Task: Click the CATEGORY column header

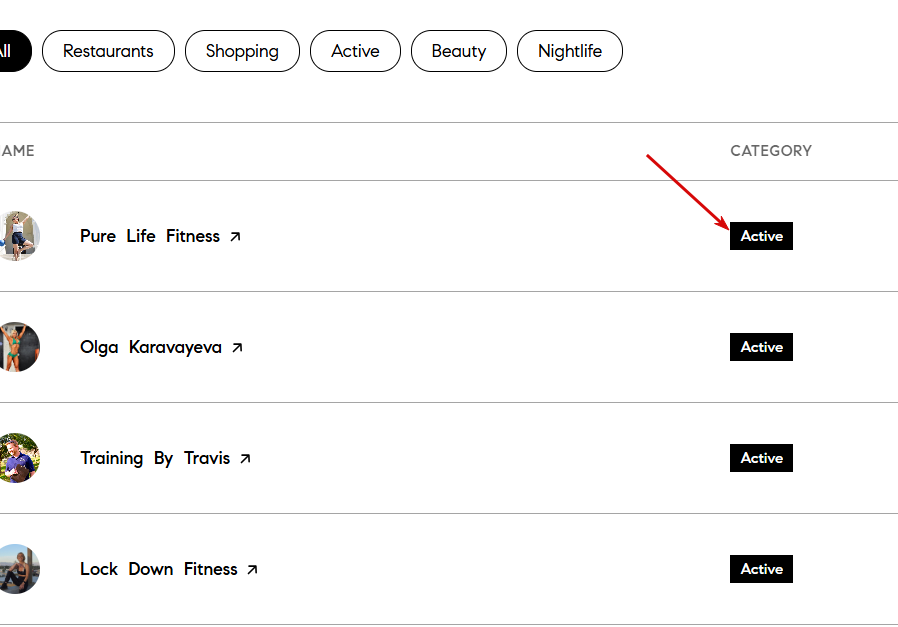Action: (x=771, y=151)
